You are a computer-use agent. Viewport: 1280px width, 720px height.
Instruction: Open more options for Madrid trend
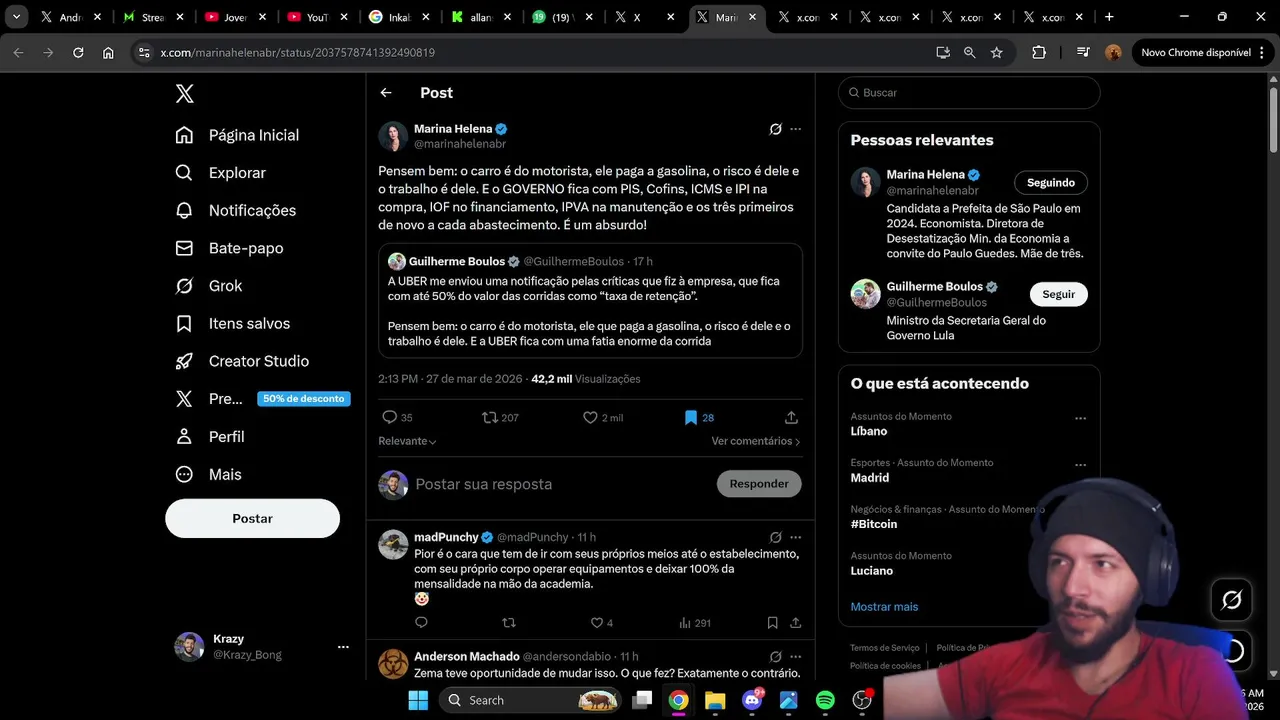coord(1080,465)
